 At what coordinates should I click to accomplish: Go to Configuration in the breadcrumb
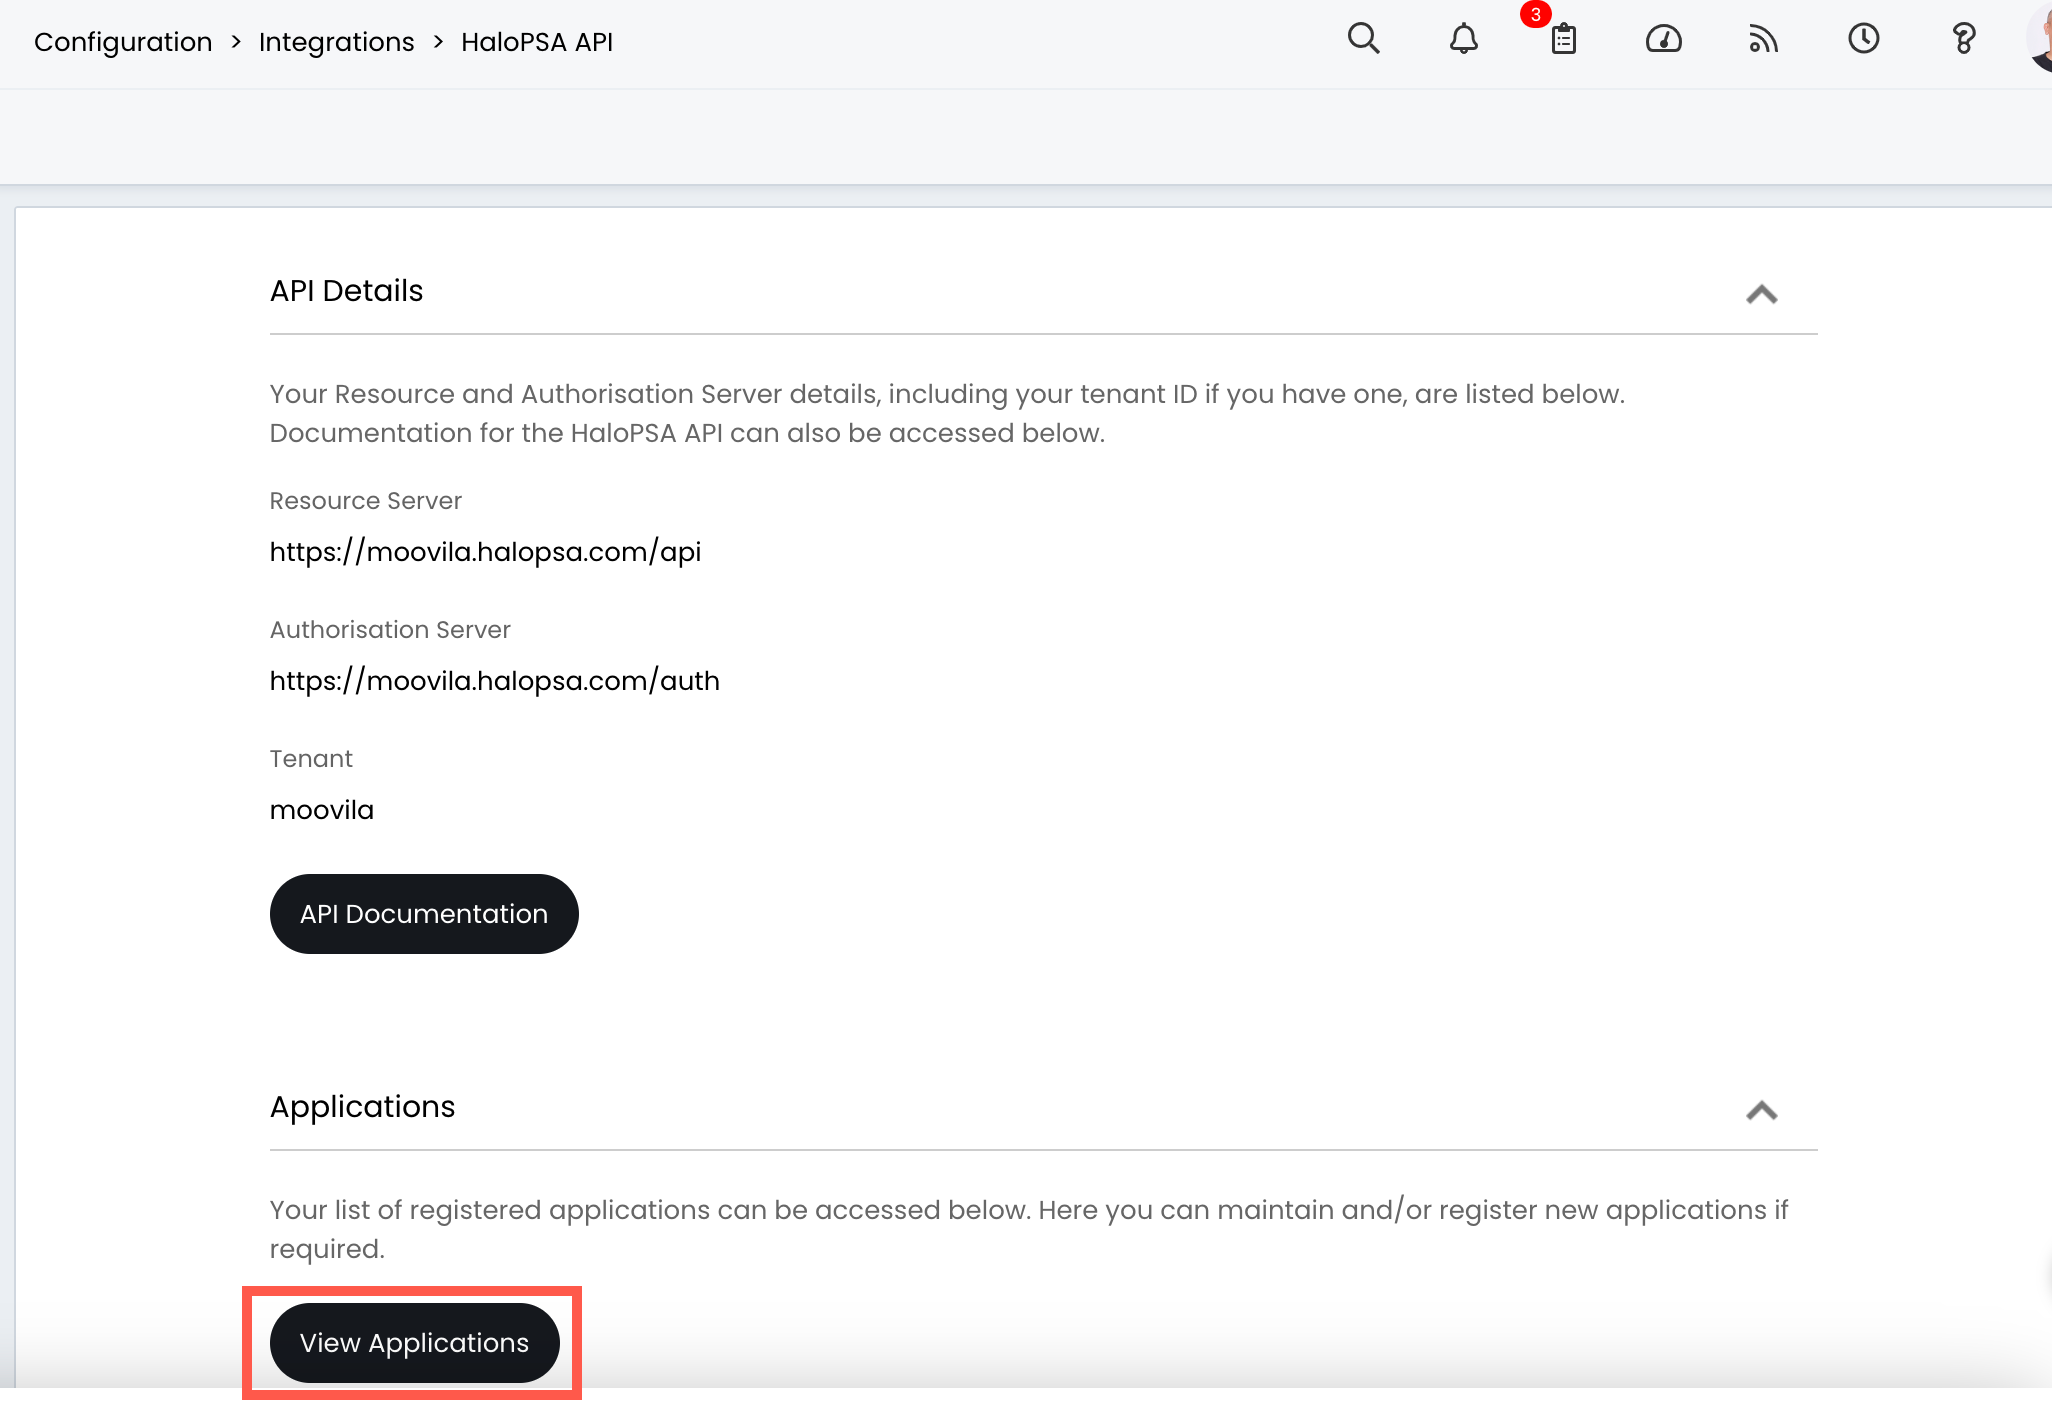(x=123, y=42)
